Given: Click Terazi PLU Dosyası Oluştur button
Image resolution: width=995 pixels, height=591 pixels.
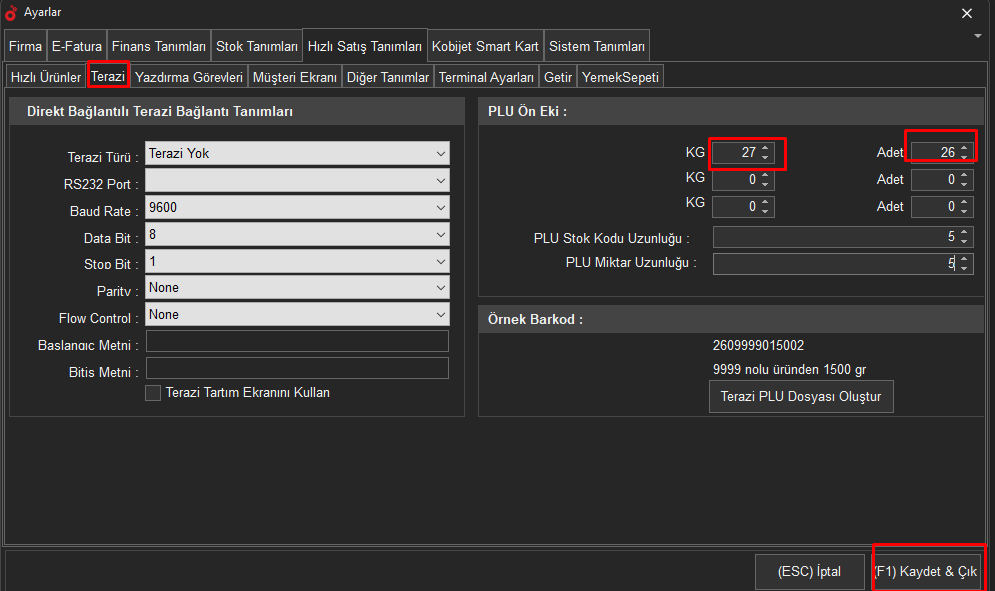Looking at the screenshot, I should [x=801, y=396].
